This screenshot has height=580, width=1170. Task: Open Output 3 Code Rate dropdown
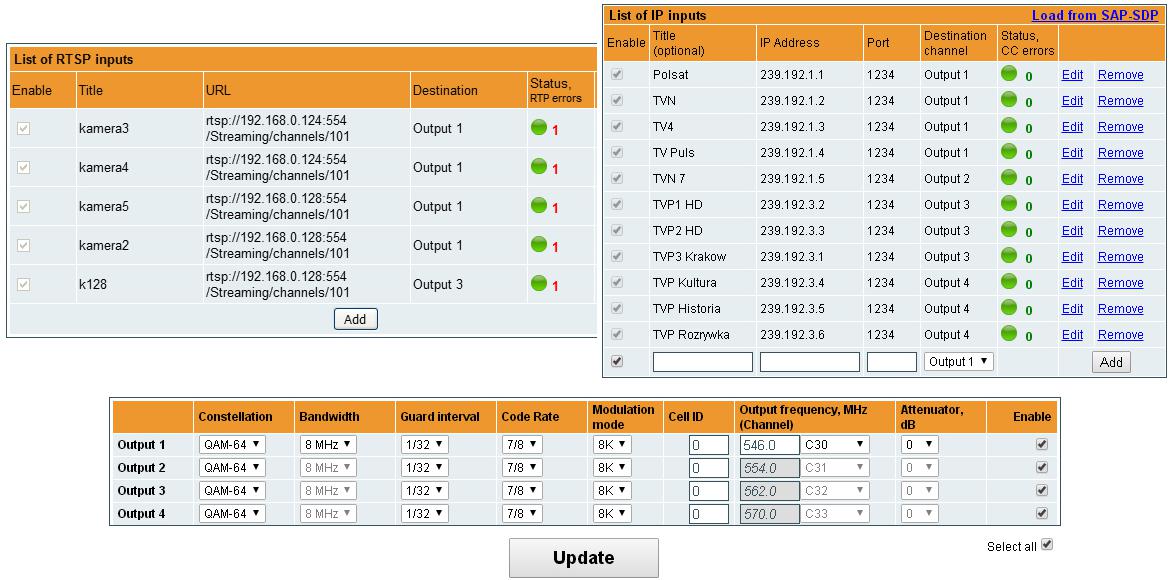[x=521, y=490]
